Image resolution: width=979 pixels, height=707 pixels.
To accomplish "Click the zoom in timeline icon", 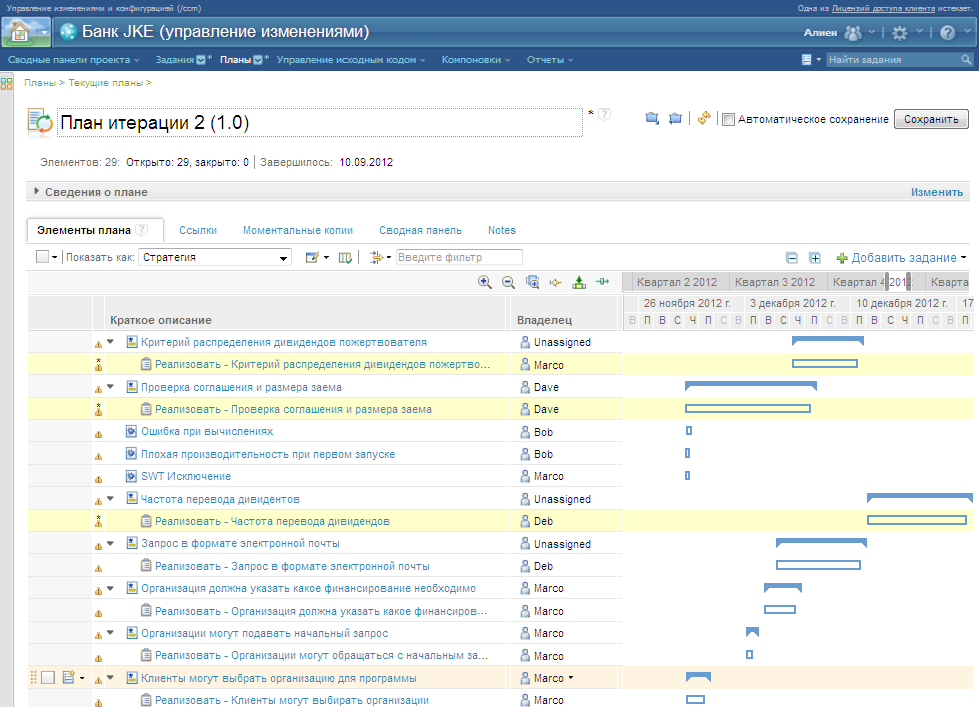I will tap(485, 283).
